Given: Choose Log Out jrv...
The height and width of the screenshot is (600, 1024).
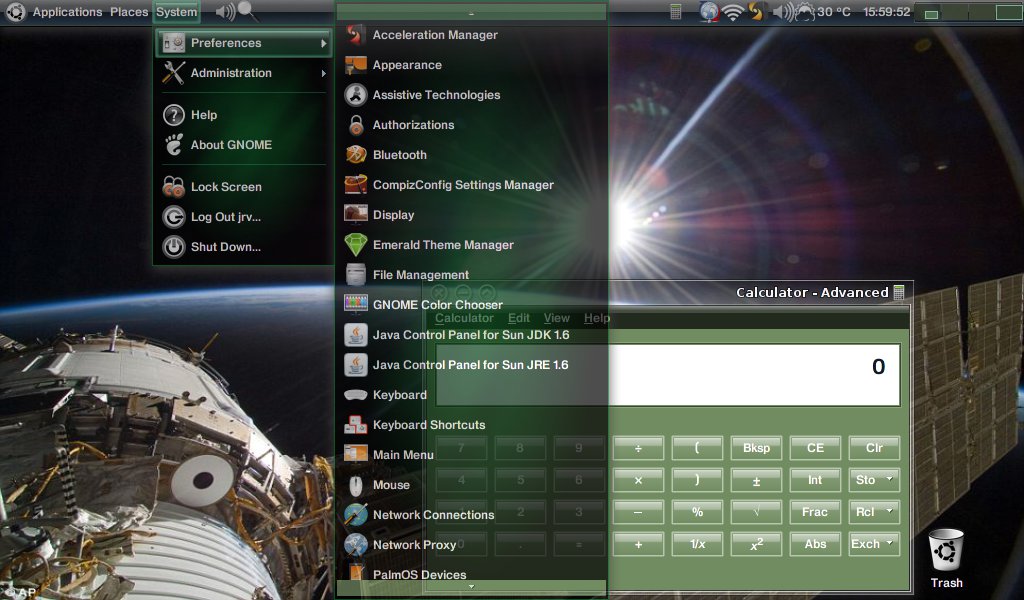Looking at the screenshot, I should point(244,217).
